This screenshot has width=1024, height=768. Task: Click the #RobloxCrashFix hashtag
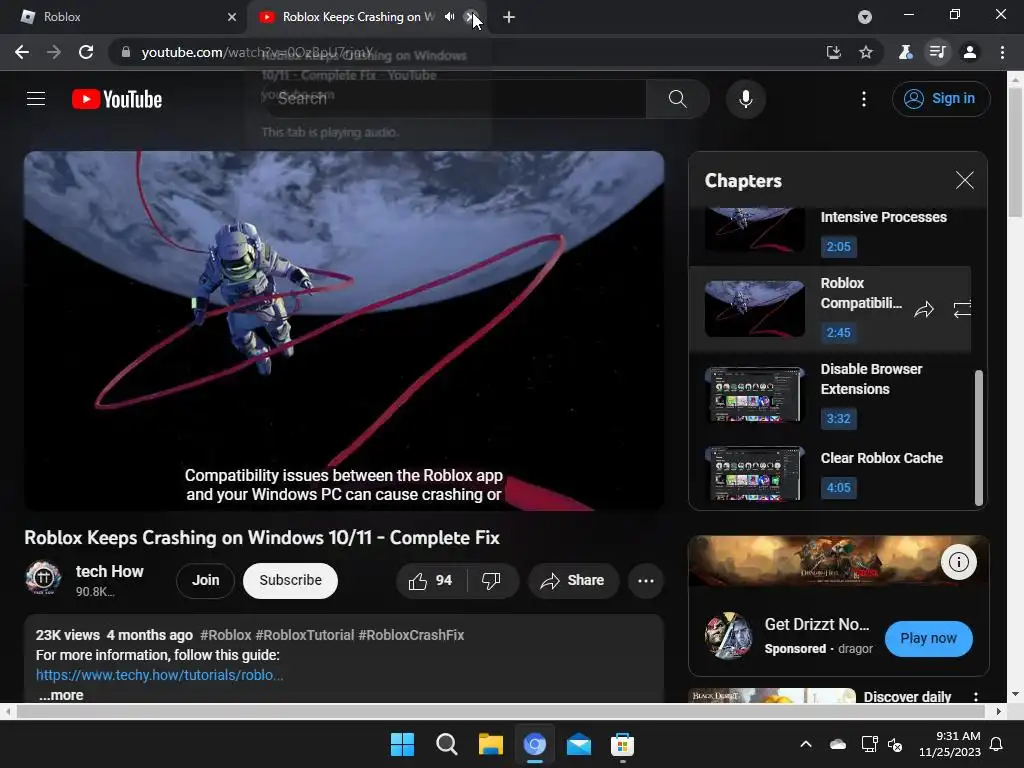411,635
